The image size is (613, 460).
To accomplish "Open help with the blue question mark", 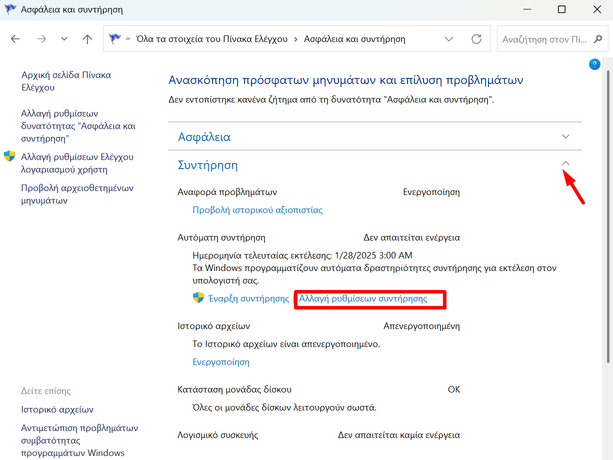I will pos(594,64).
